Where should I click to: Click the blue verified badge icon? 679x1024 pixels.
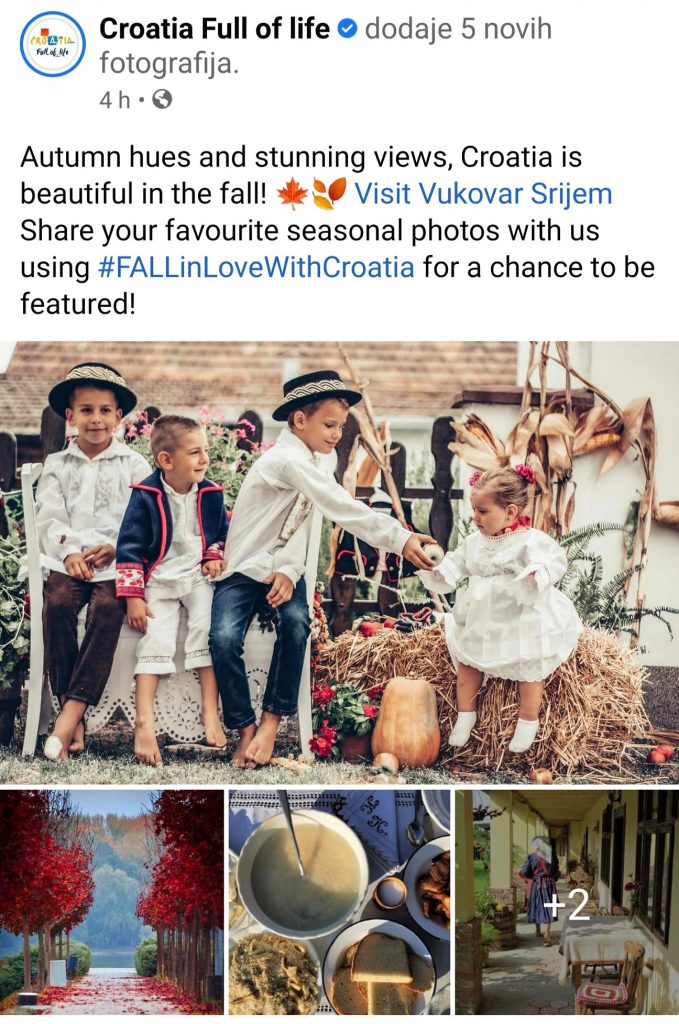click(349, 29)
